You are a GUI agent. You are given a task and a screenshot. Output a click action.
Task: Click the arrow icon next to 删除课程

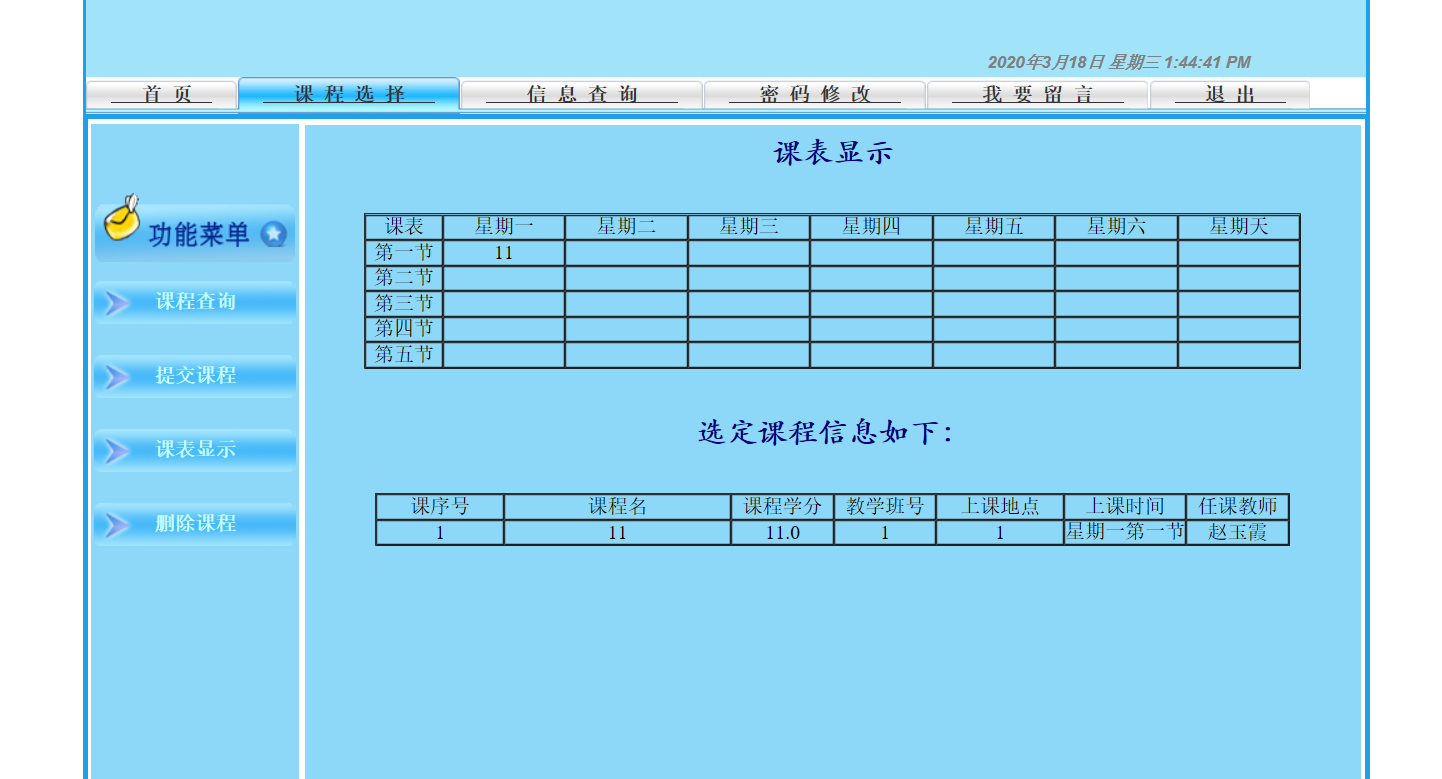click(116, 523)
